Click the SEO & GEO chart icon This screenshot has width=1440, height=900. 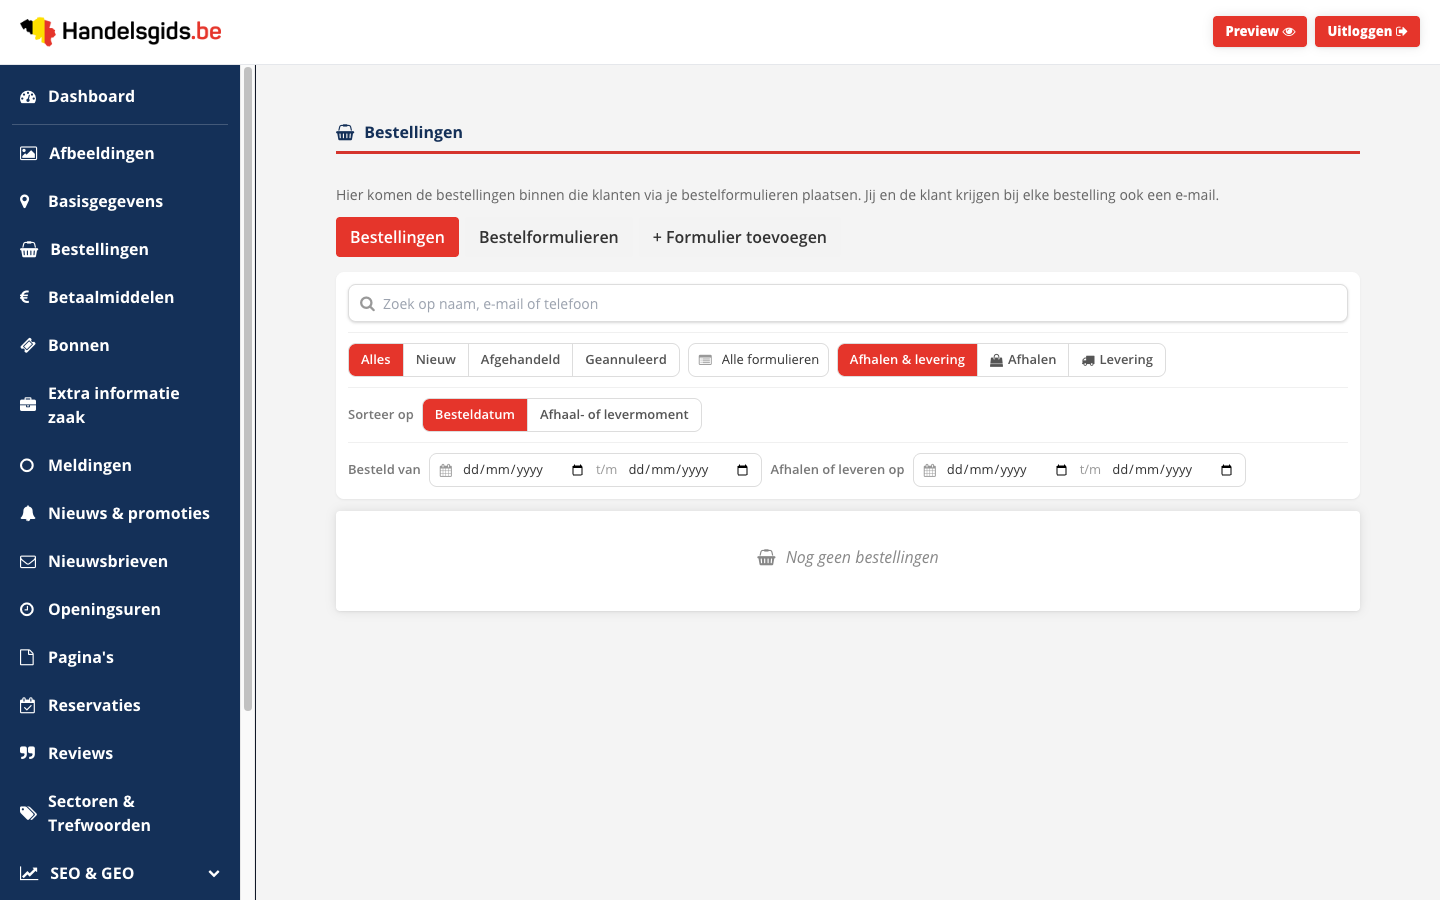coord(29,873)
